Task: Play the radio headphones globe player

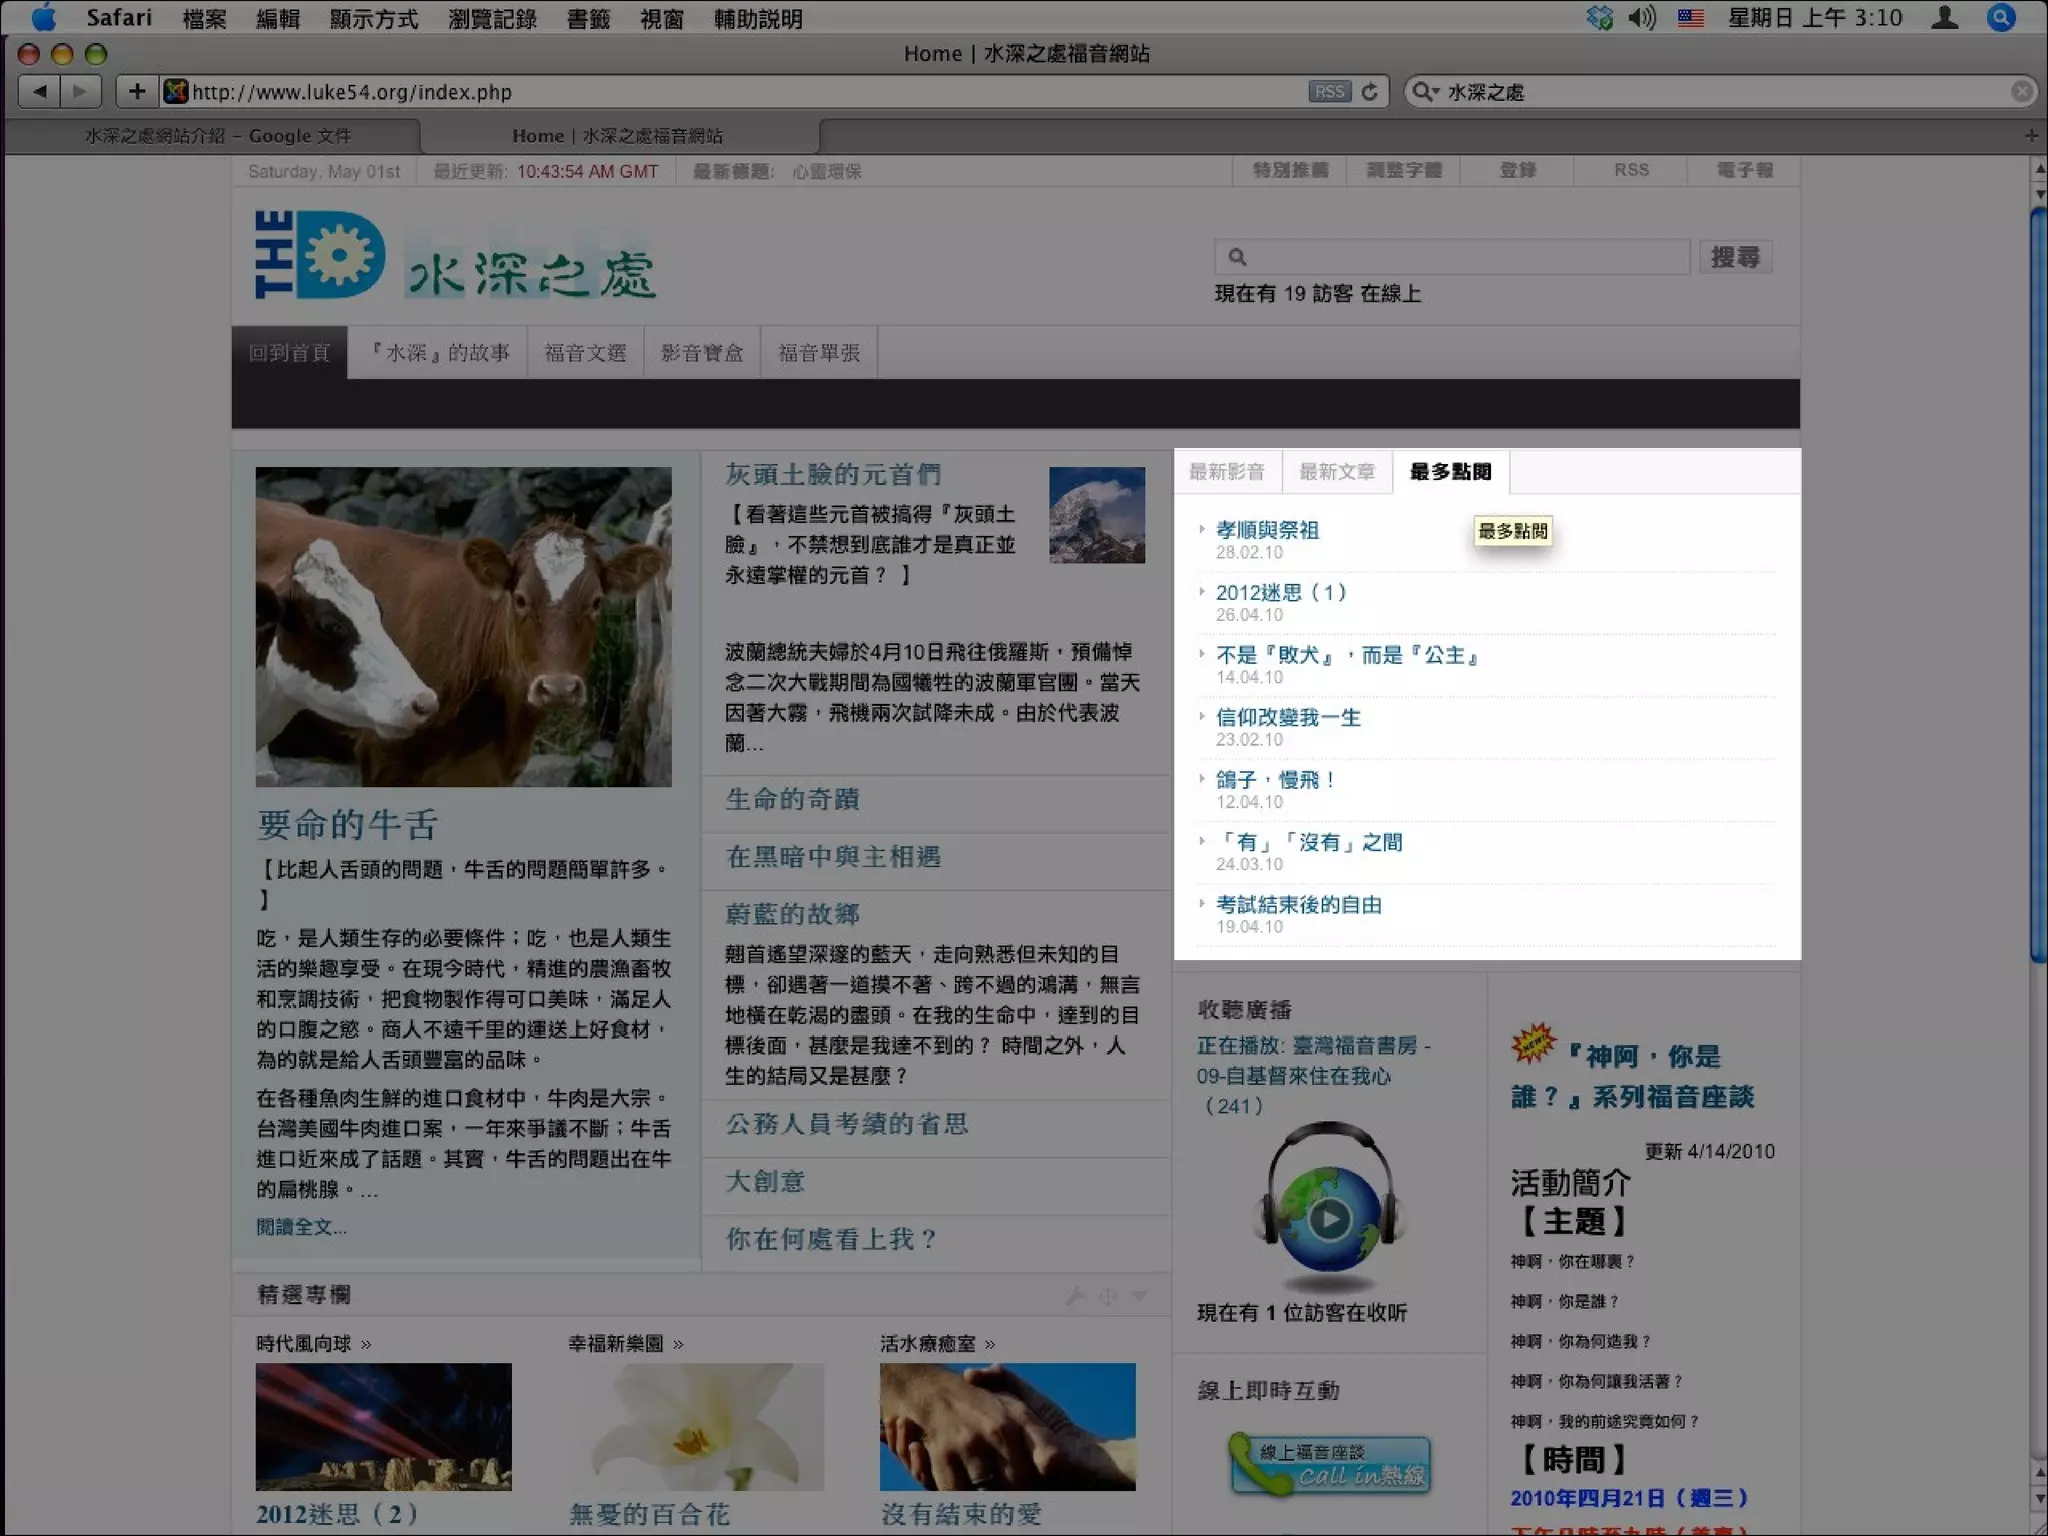Action: click(x=1329, y=1218)
